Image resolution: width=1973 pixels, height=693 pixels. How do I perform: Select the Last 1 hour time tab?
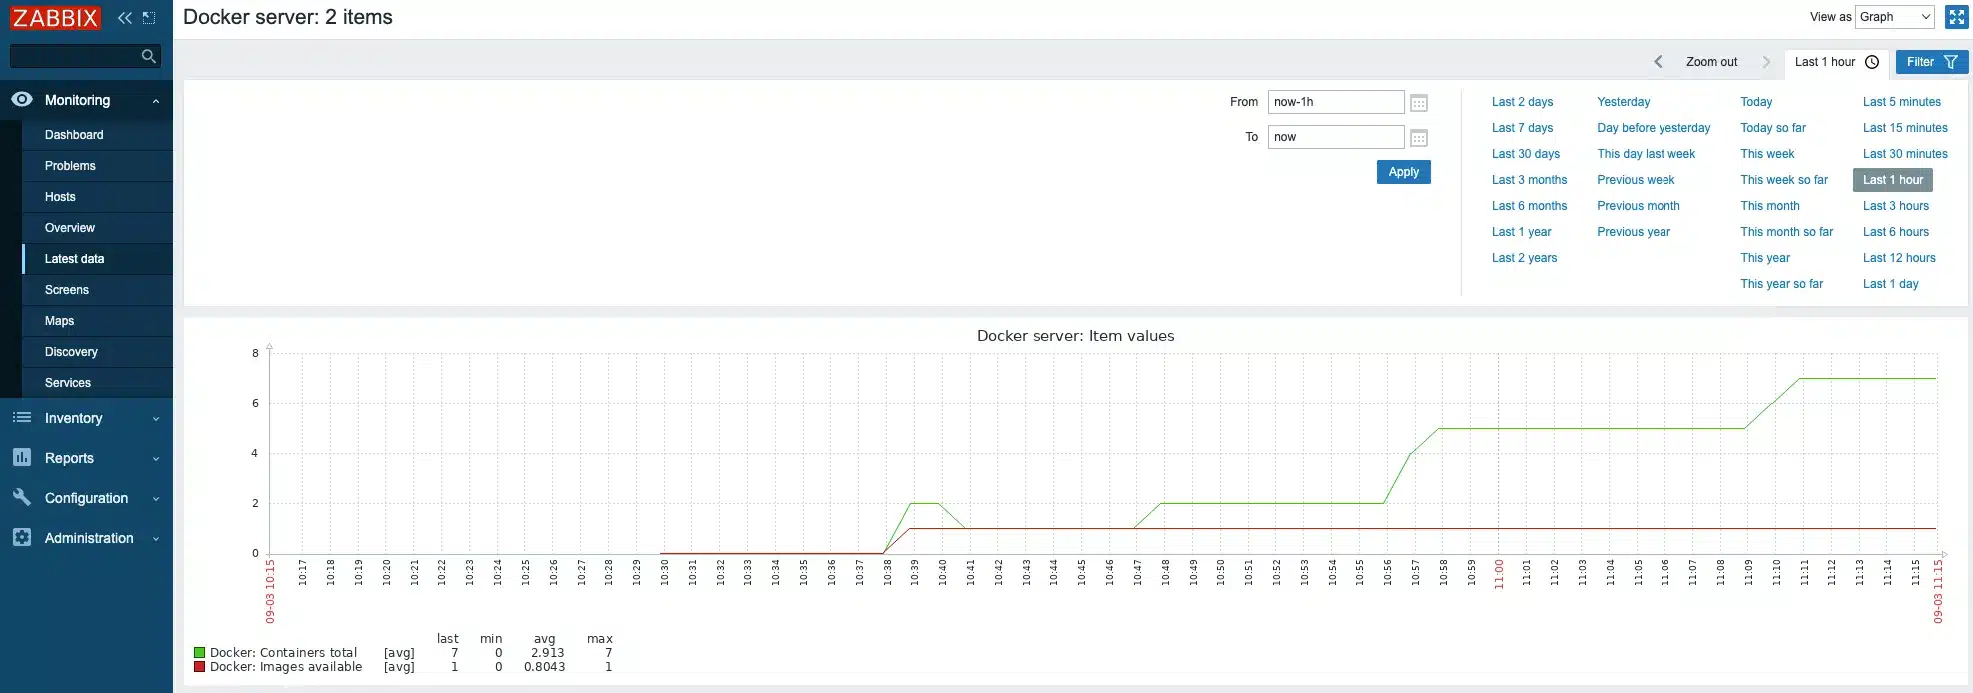(1837, 62)
